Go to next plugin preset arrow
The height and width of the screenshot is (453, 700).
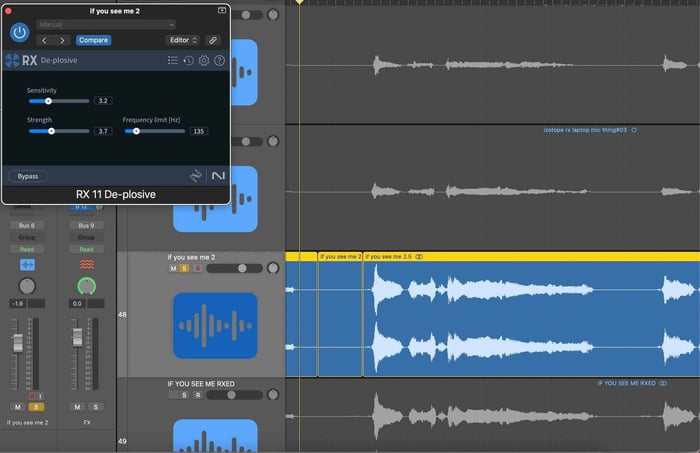[x=62, y=40]
